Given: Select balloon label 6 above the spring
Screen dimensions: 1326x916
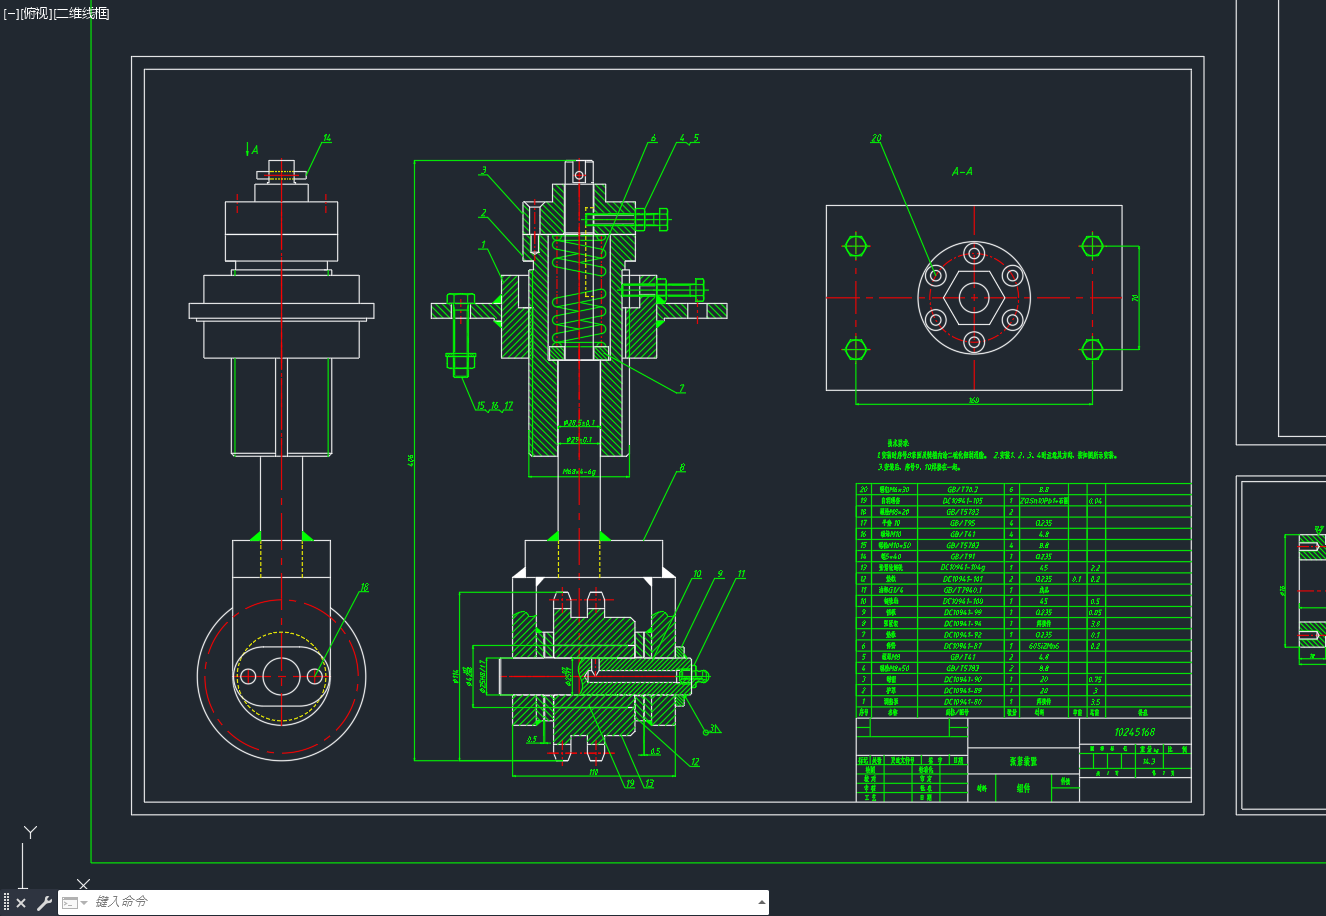Looking at the screenshot, I should [653, 139].
